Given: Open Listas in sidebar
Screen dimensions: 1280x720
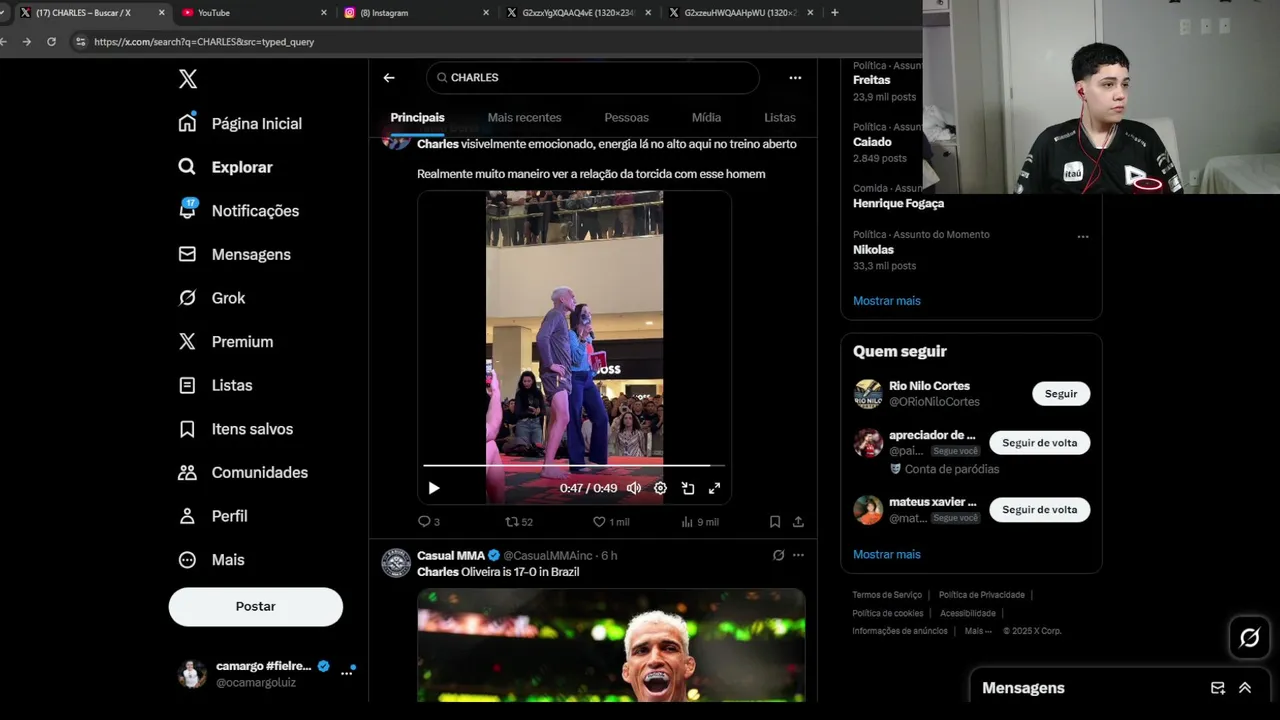Looking at the screenshot, I should click(x=215, y=385).
